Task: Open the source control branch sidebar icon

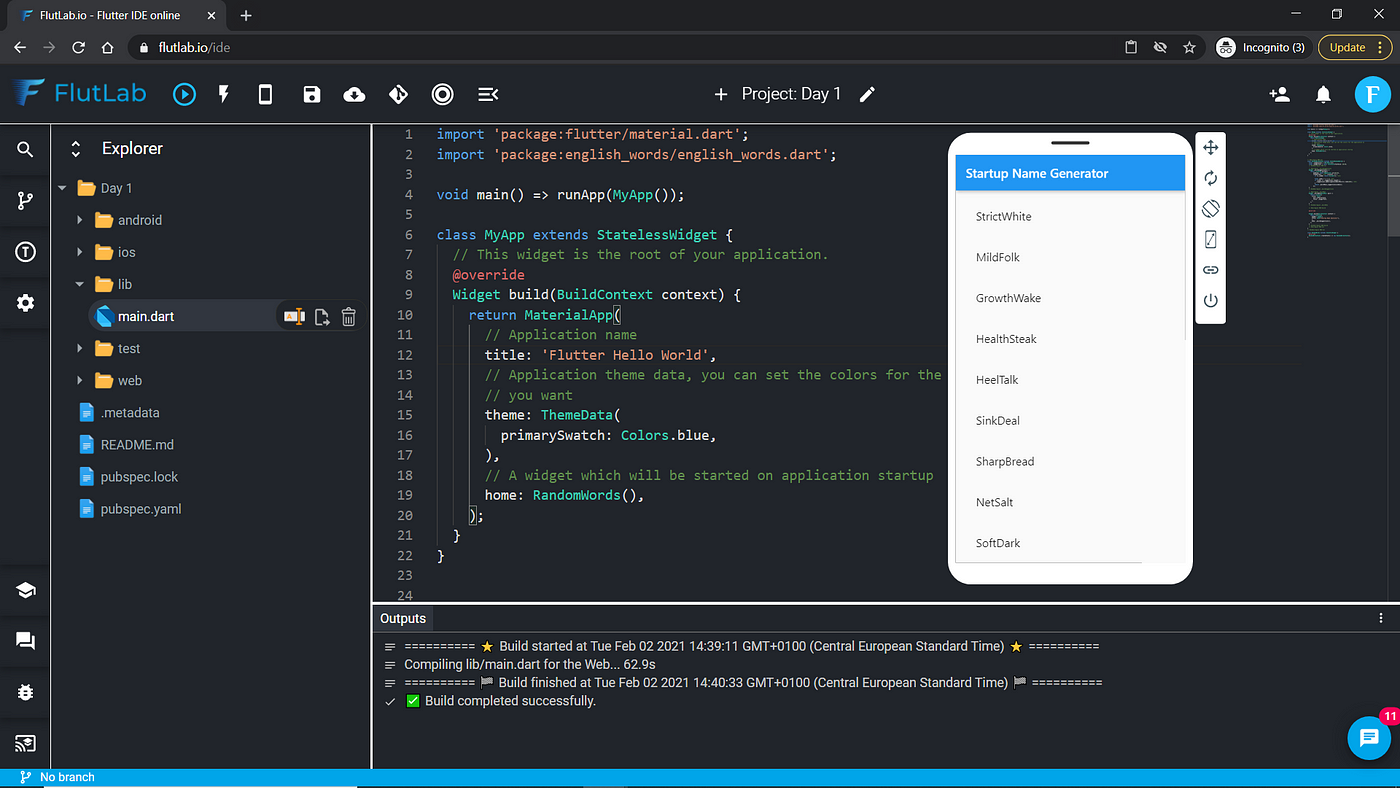Action: click(26, 201)
